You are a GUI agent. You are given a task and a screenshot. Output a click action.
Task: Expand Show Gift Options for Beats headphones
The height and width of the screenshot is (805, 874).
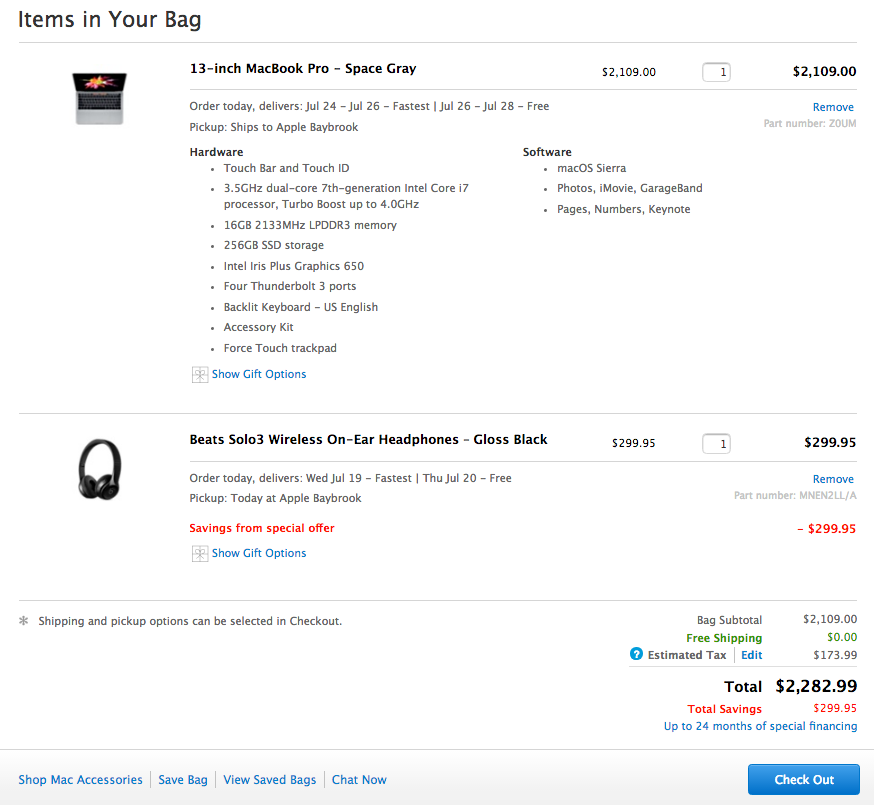tap(259, 553)
